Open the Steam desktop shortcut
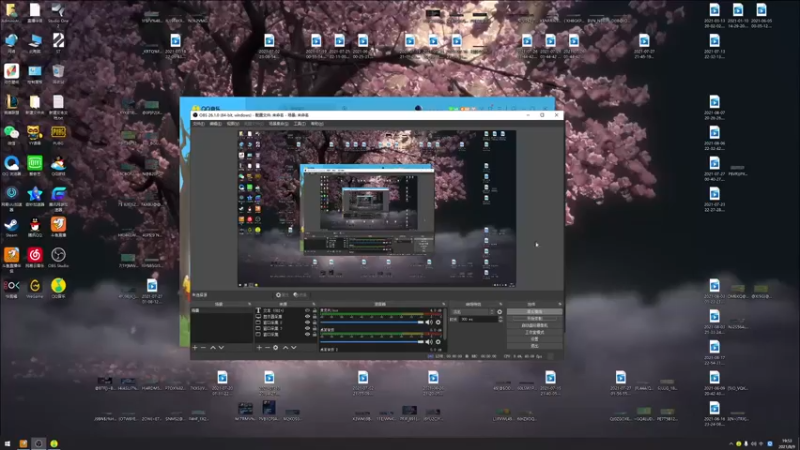 coord(11,227)
